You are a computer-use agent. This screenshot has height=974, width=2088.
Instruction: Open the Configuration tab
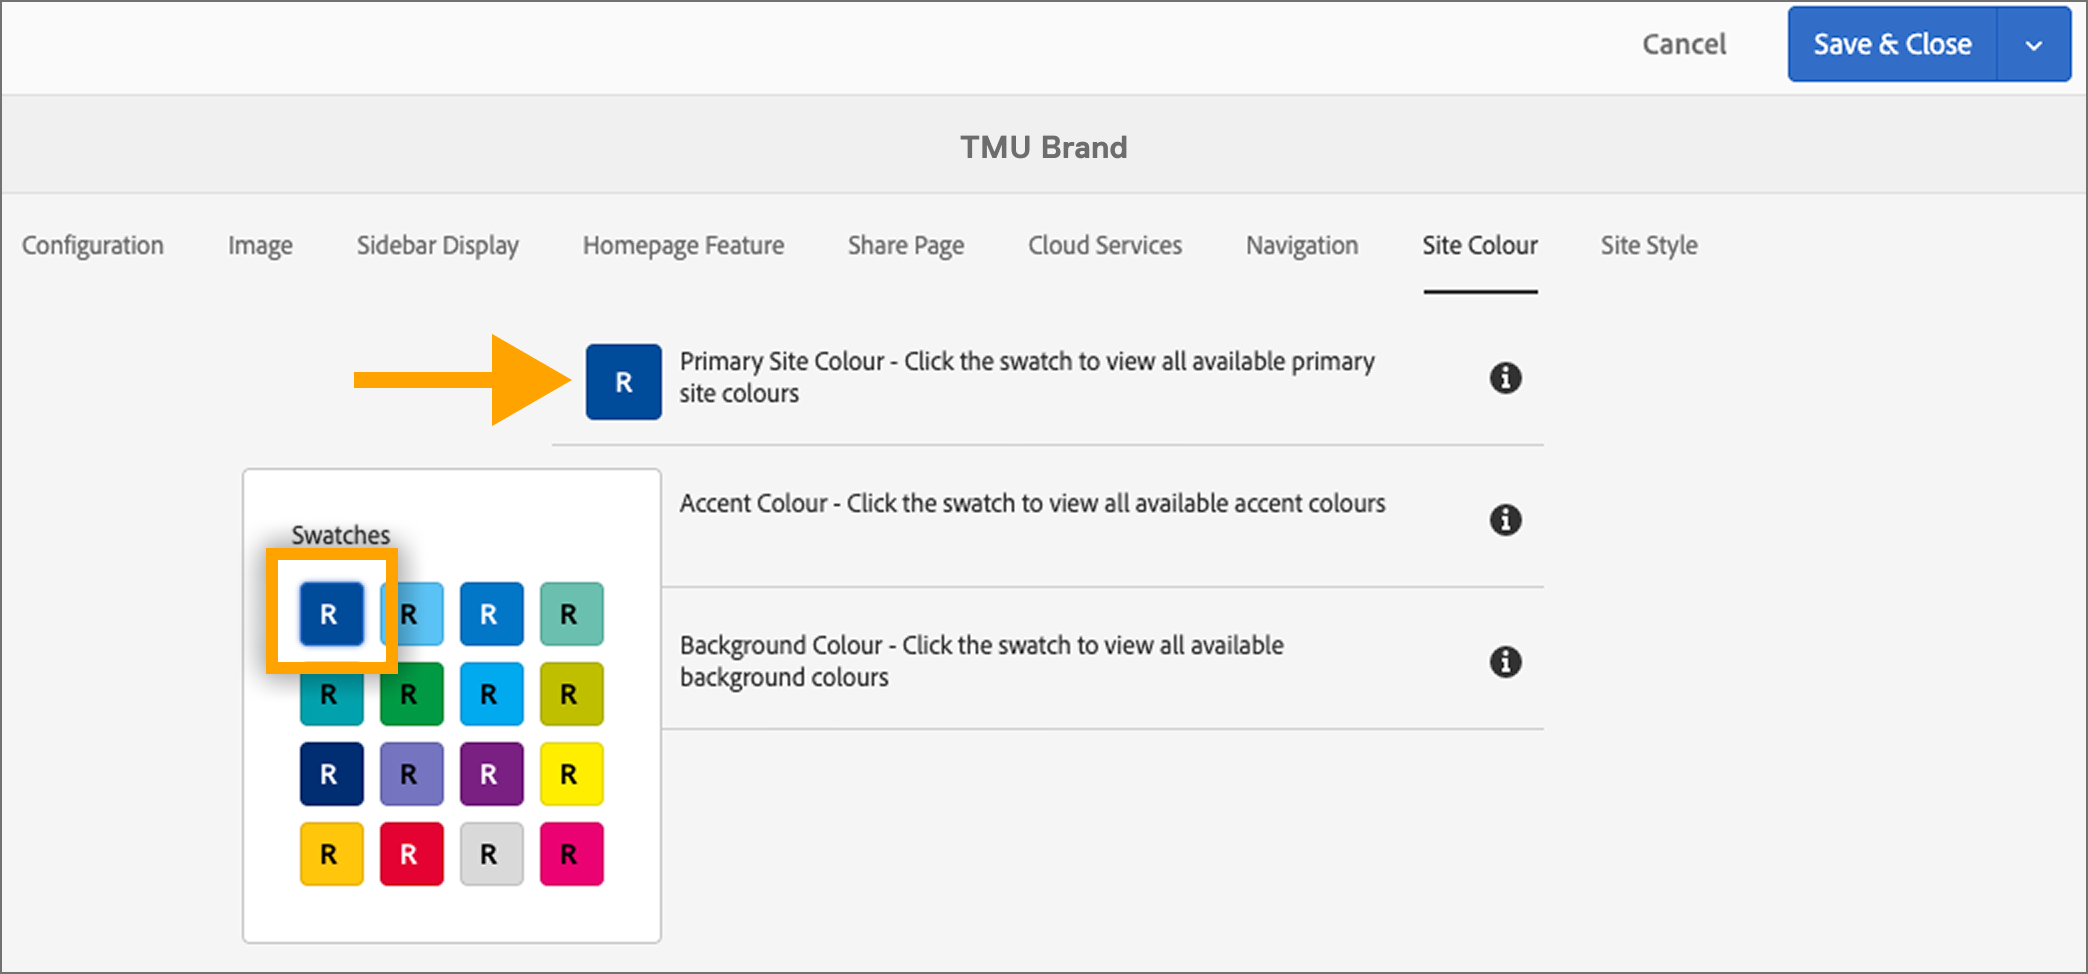(x=92, y=245)
